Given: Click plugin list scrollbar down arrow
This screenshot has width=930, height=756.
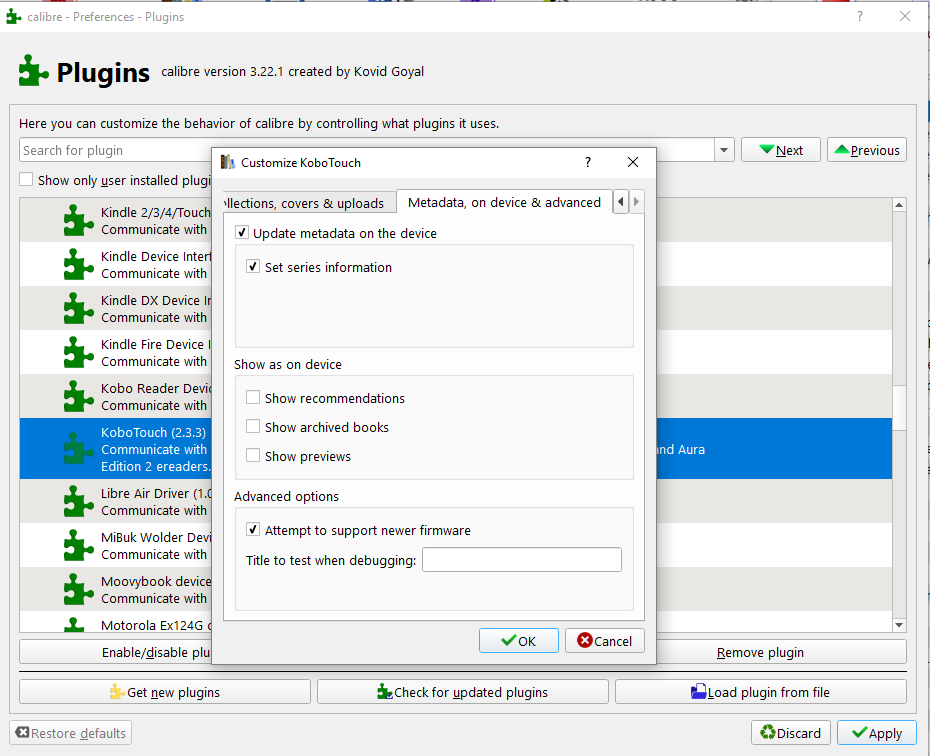Looking at the screenshot, I should coord(899,625).
